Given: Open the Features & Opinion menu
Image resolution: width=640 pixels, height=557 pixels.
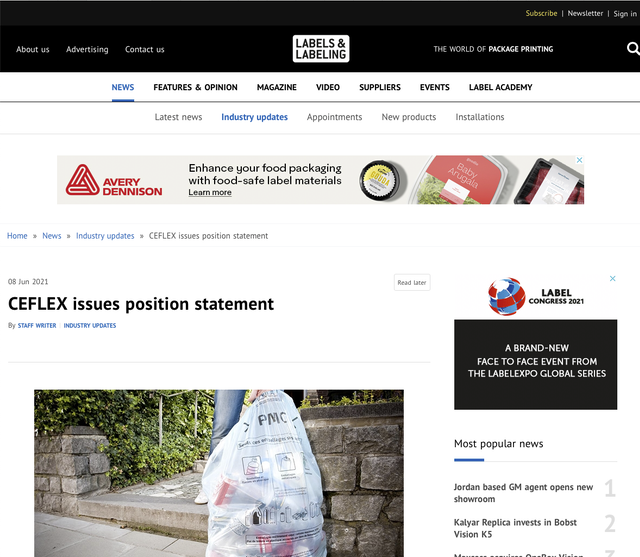Looking at the screenshot, I should tap(195, 87).
